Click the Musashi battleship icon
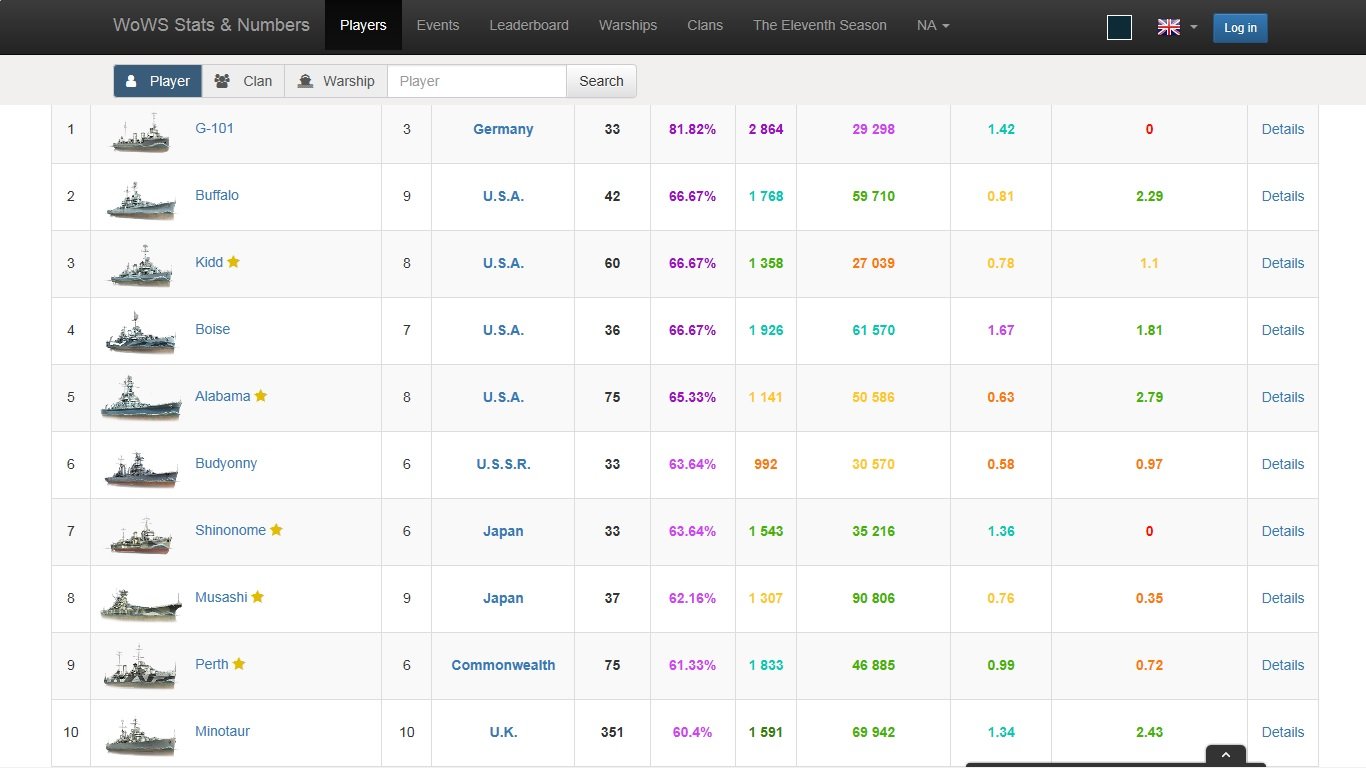Image resolution: width=1366 pixels, height=768 pixels. coord(141,601)
